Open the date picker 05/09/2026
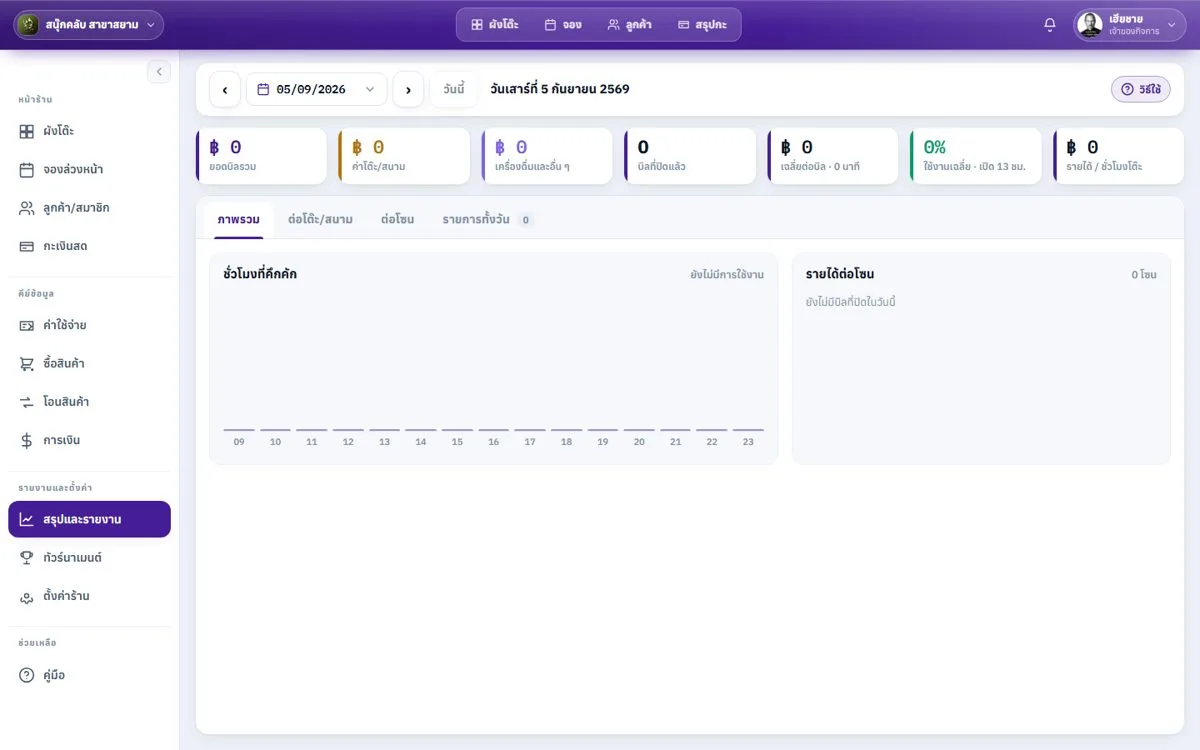The height and width of the screenshot is (750, 1200). (316, 89)
